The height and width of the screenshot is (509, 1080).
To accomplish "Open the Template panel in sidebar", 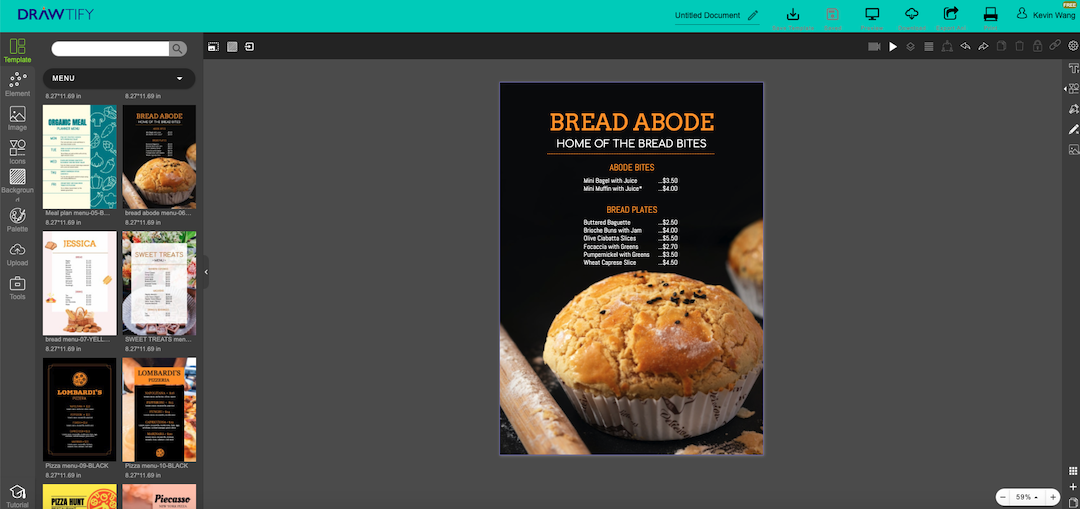I will point(17,51).
